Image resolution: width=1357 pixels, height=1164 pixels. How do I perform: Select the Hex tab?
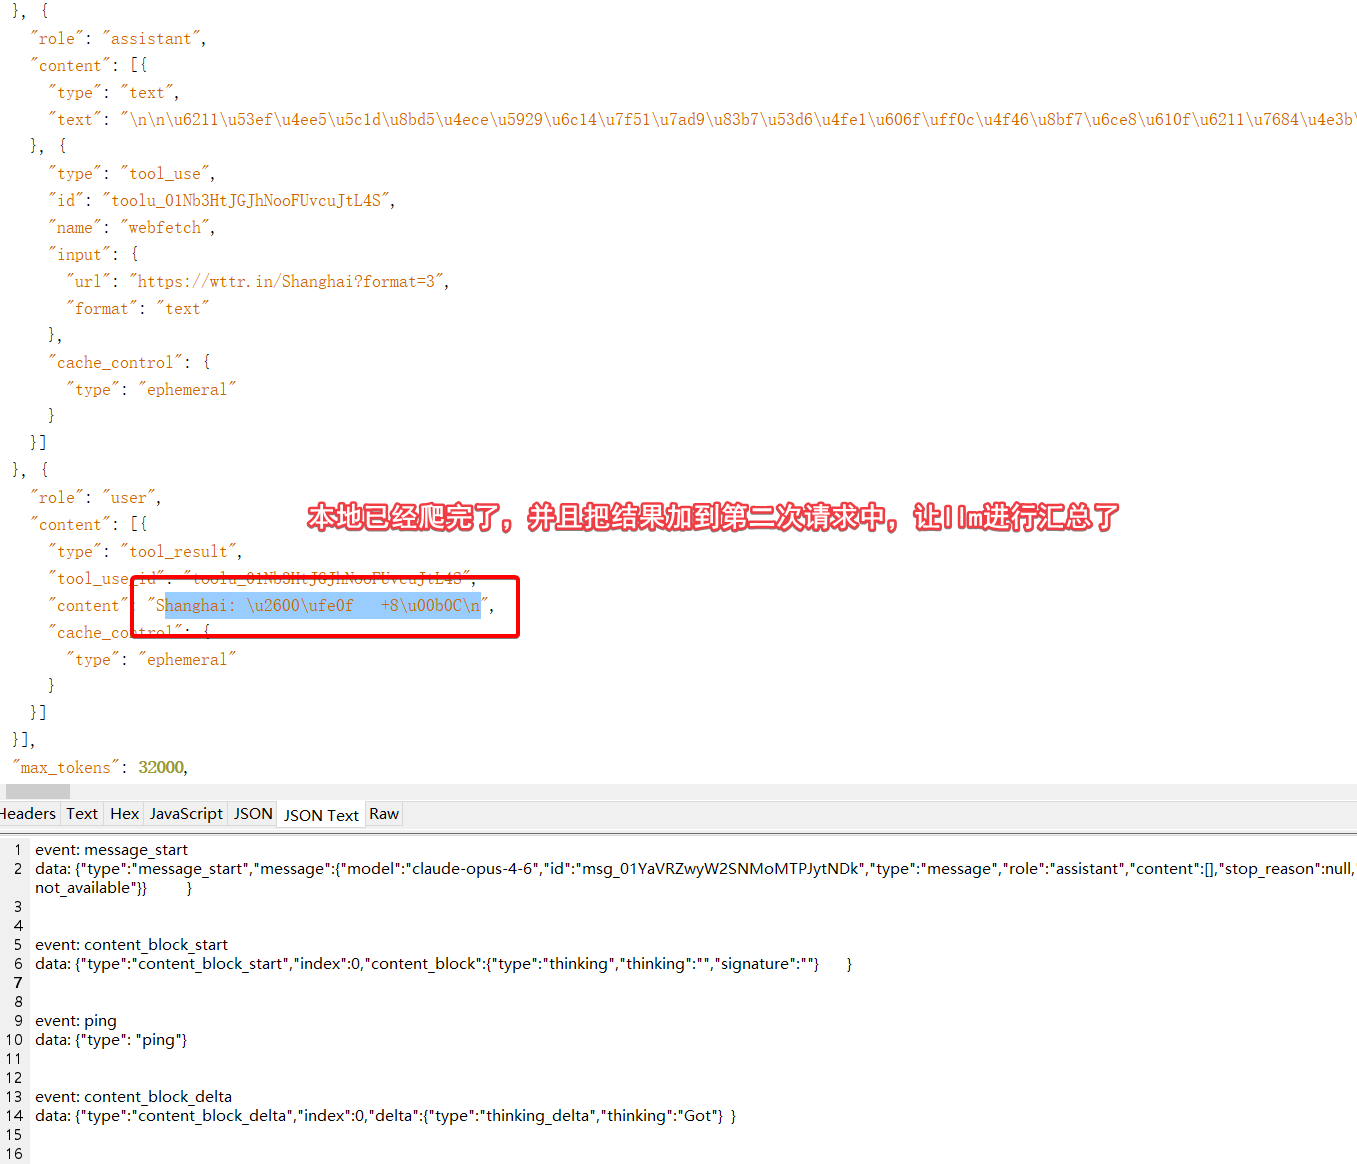pos(124,814)
